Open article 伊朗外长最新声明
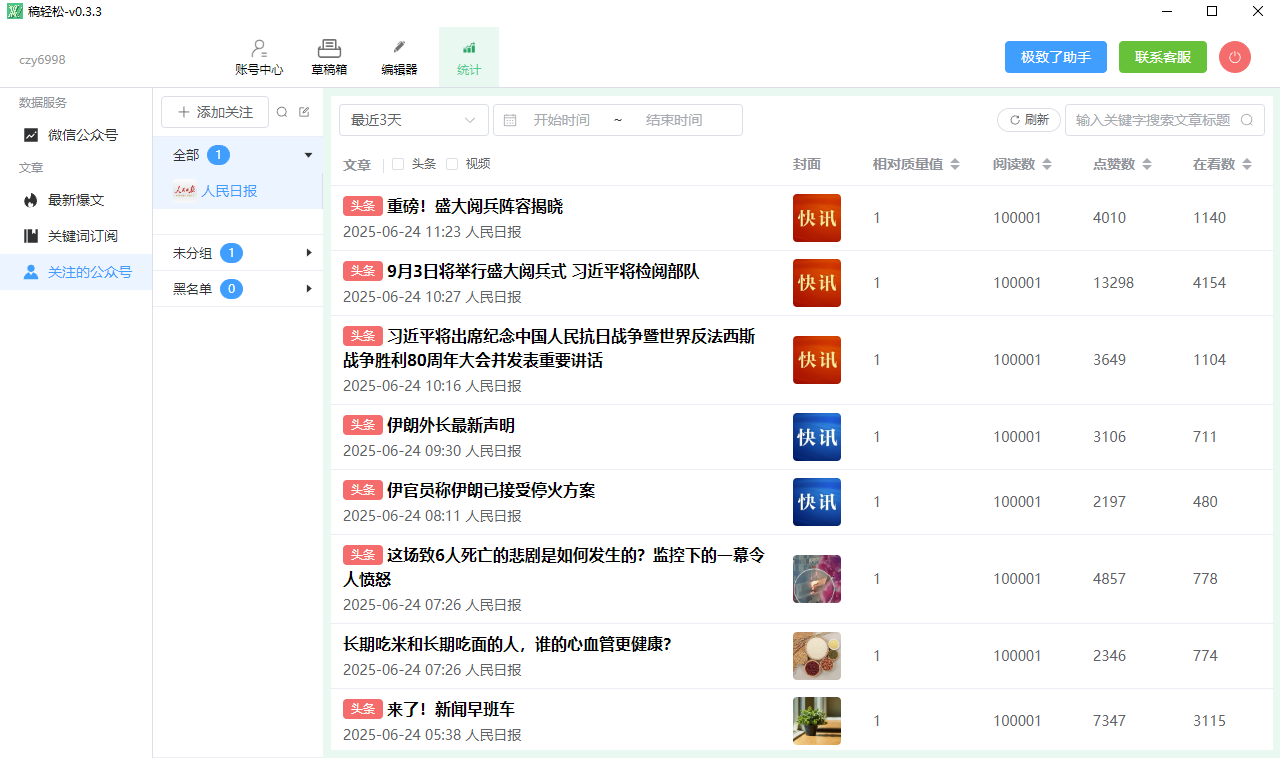This screenshot has height=758, width=1280. [x=451, y=425]
